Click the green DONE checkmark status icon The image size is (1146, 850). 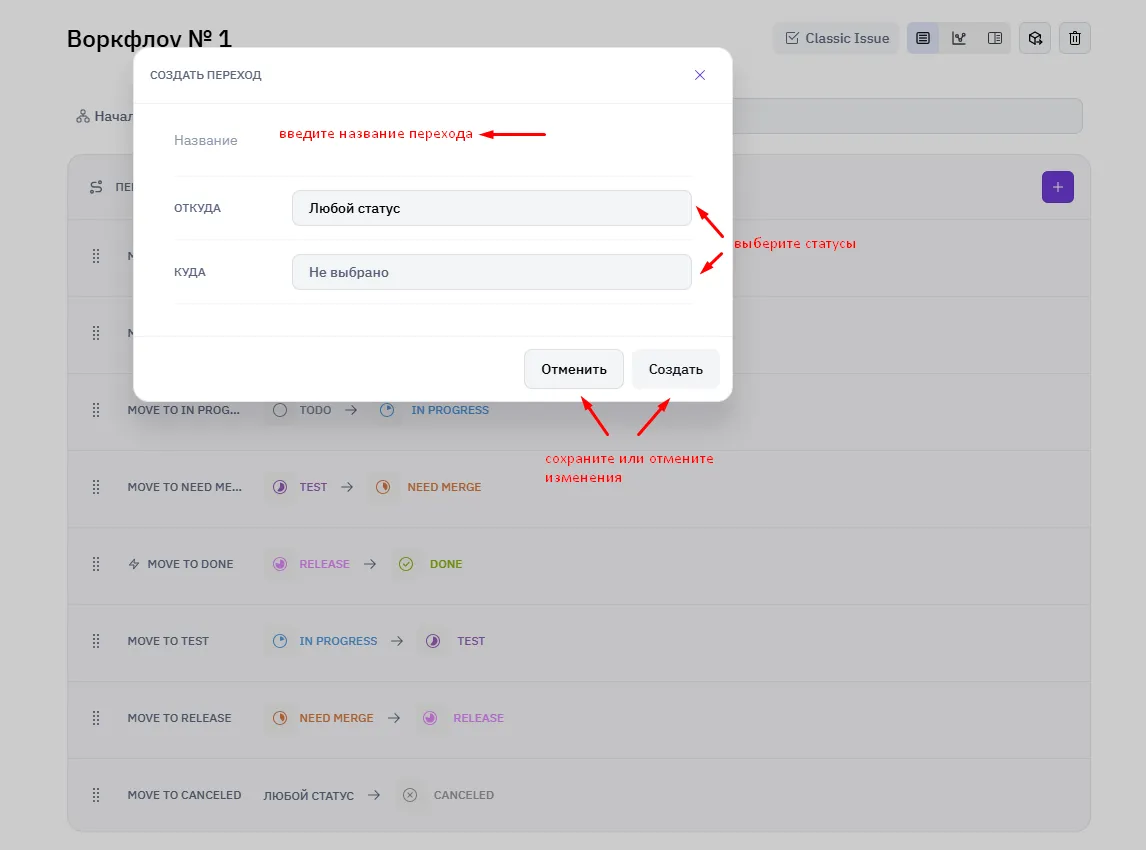[x=406, y=564]
